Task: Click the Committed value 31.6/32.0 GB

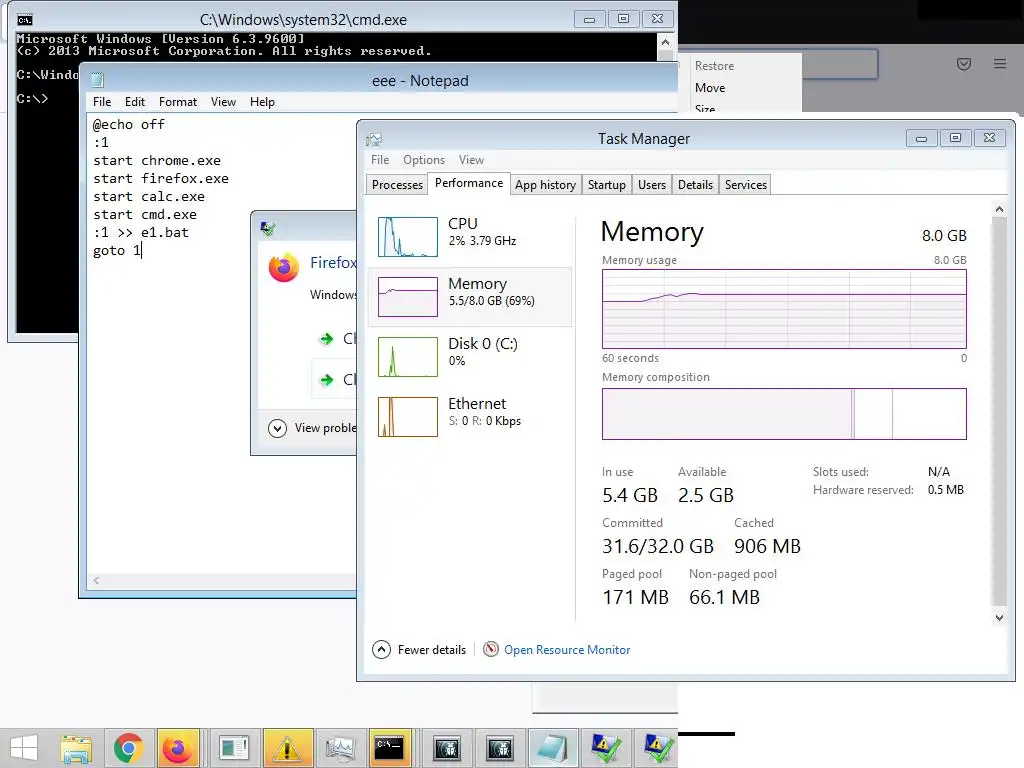Action: coord(658,546)
